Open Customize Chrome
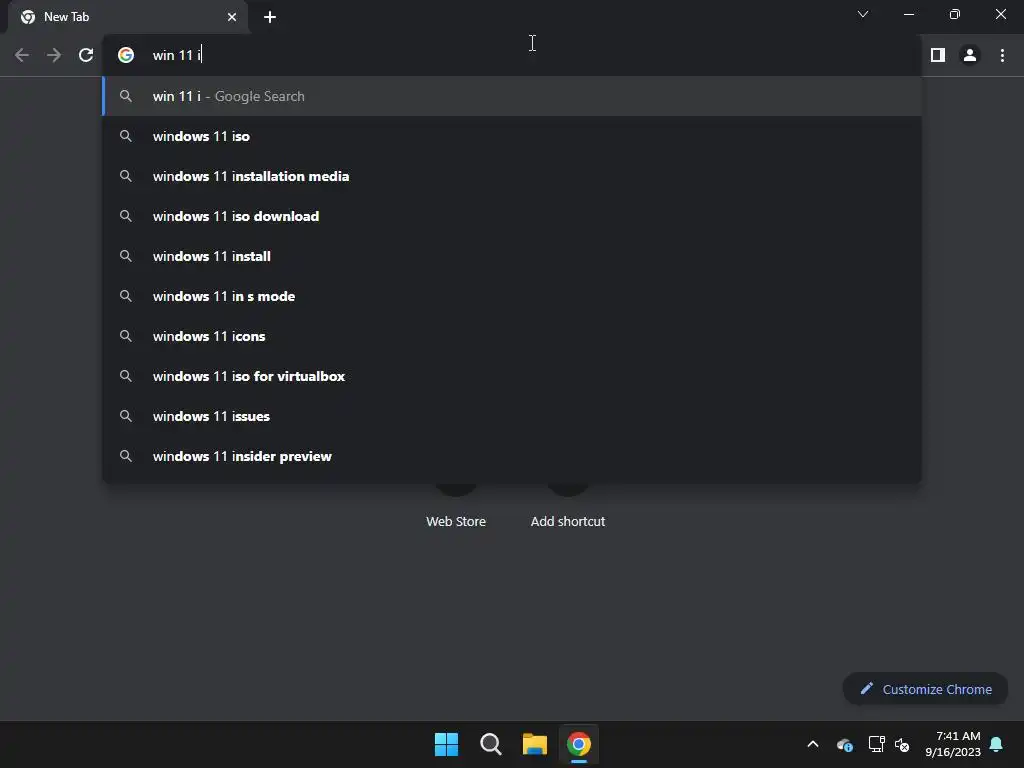Screen dimensions: 1024x768 coord(925,689)
